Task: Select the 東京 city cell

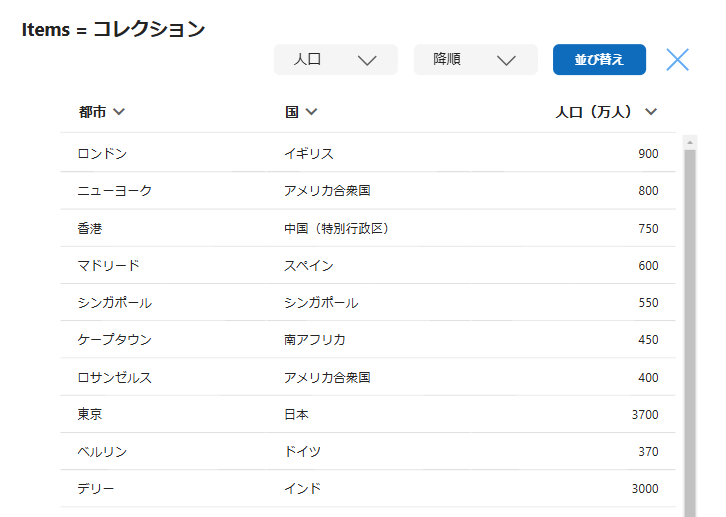Action: tap(90, 414)
